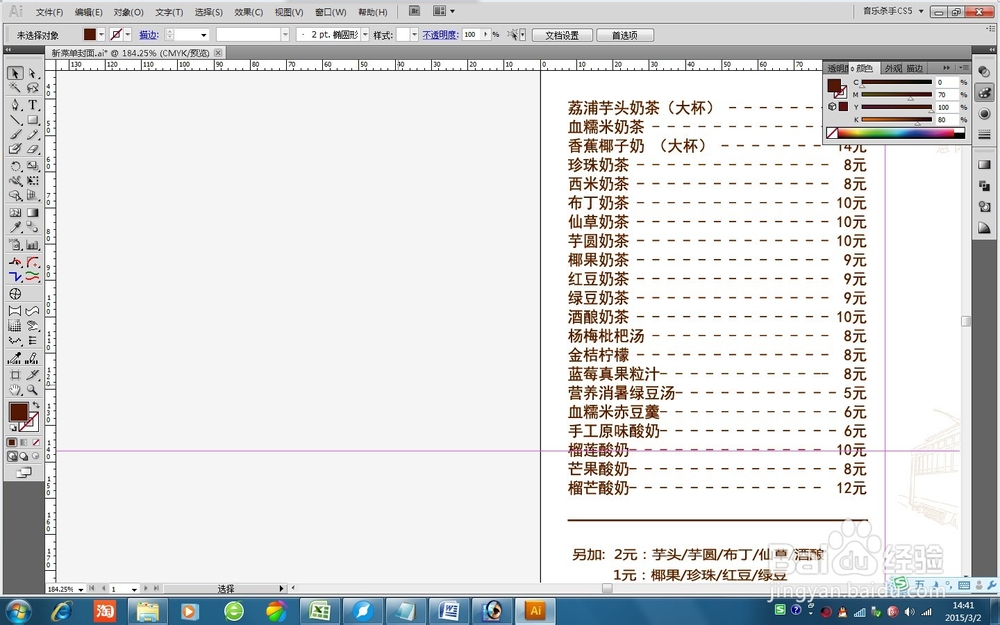
Task: Open fill color dropdown in control bar
Action: pos(101,35)
